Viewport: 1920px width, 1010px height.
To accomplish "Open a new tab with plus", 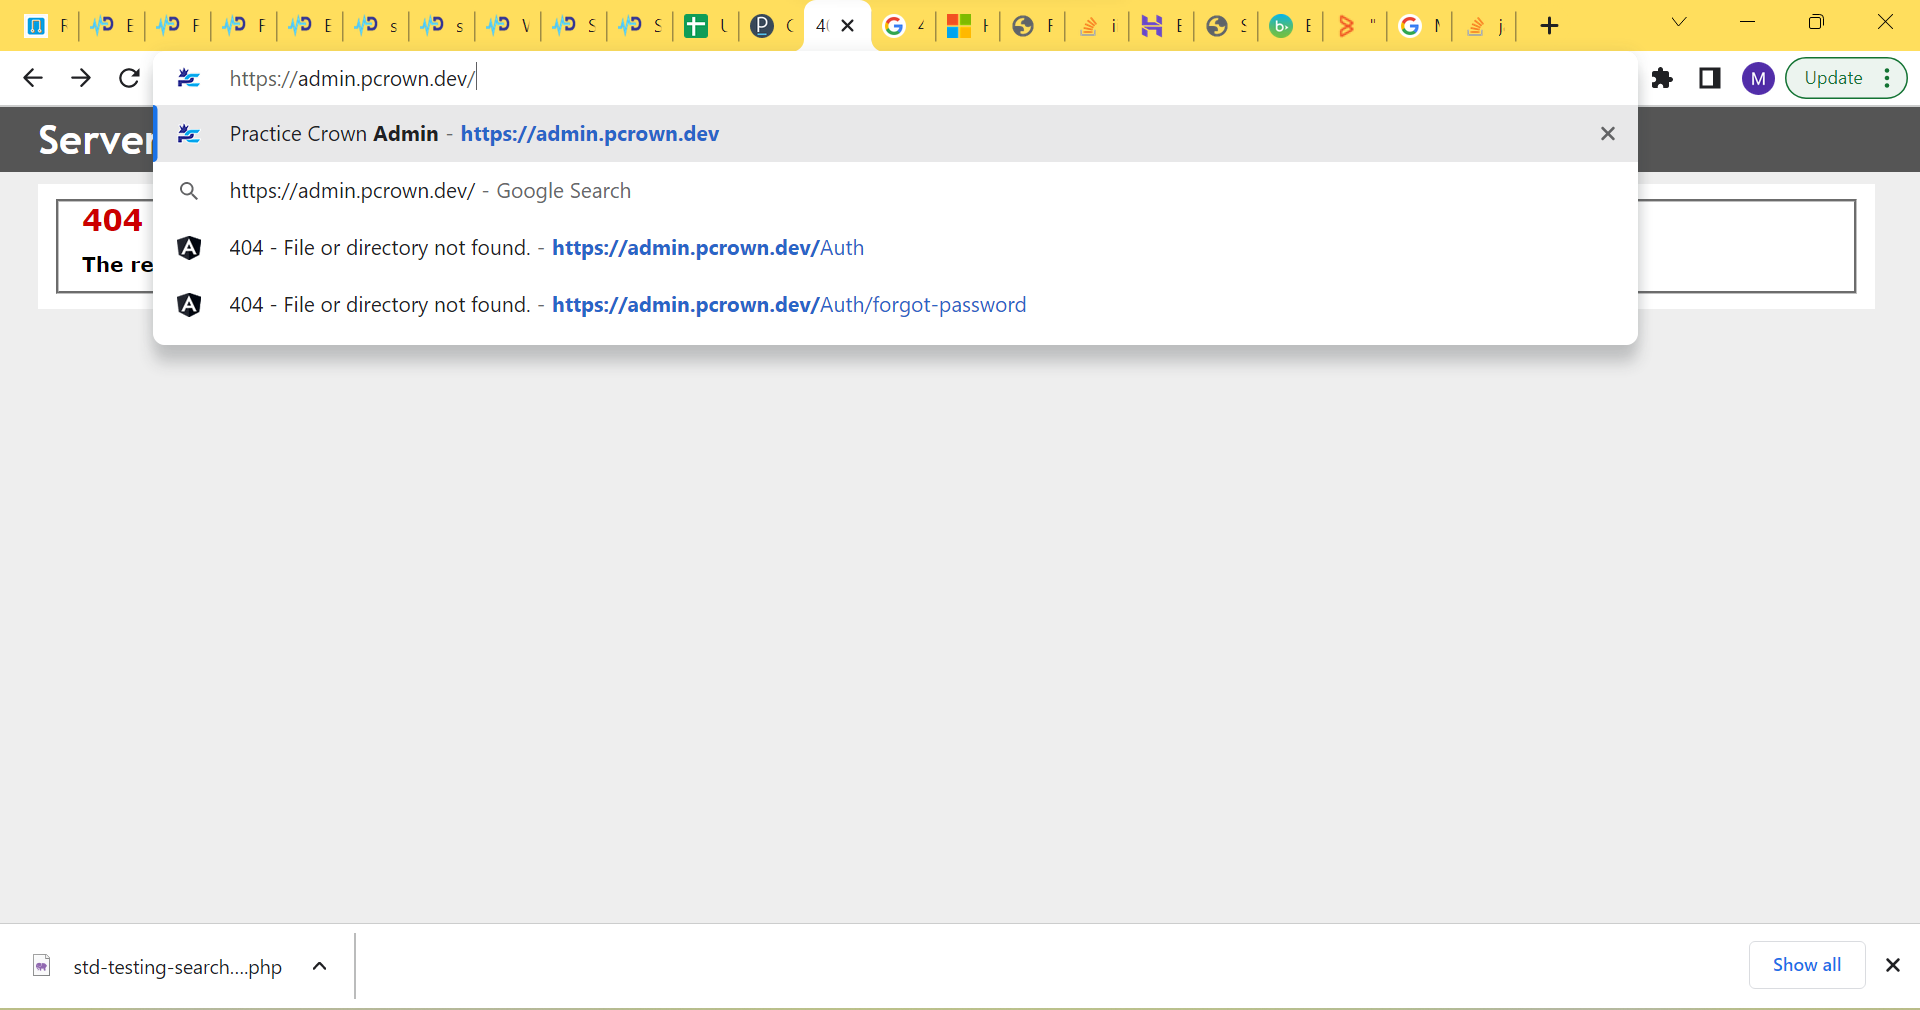I will 1549,26.
